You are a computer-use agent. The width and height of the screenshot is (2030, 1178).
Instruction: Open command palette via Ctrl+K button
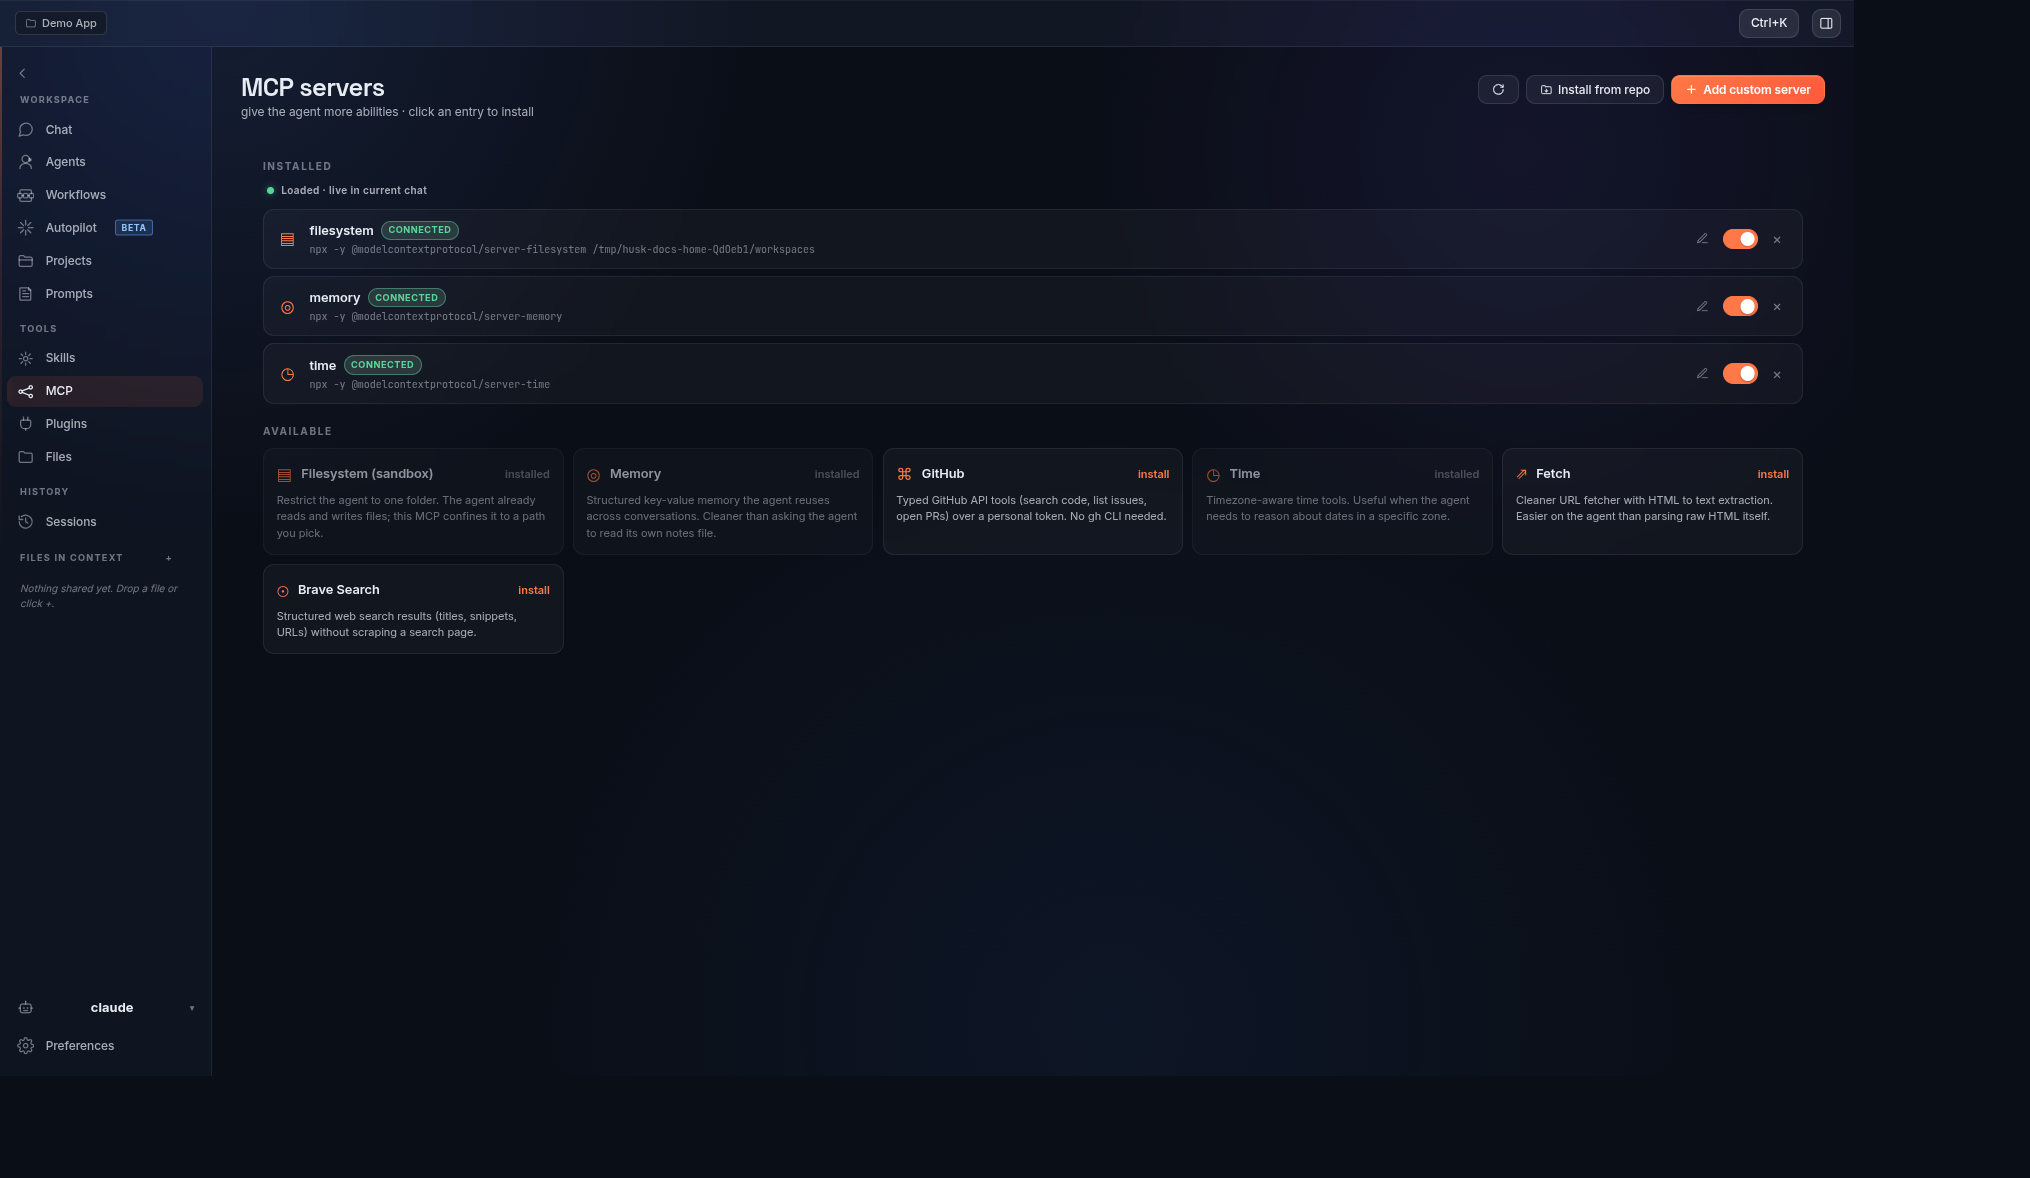click(x=1768, y=23)
